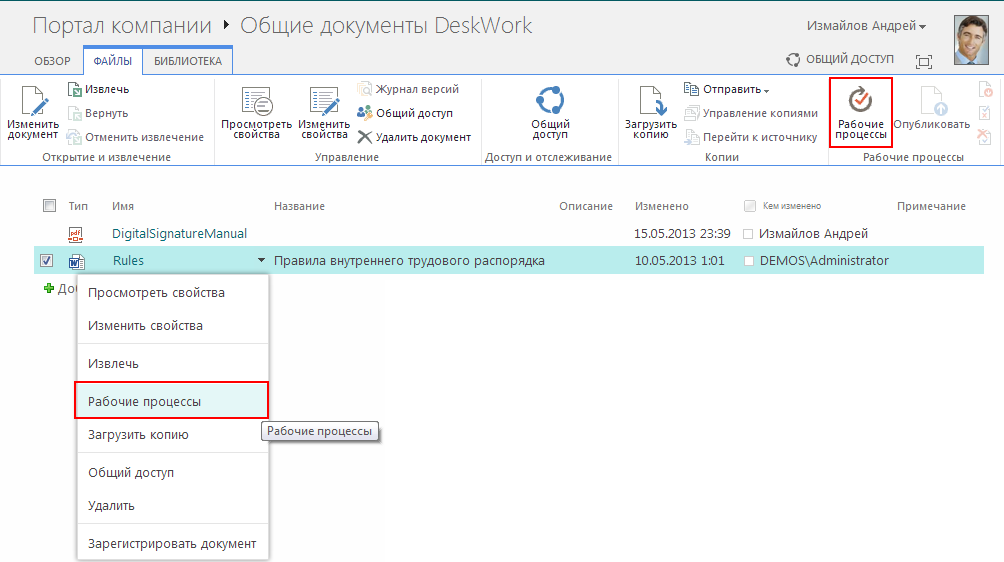Open the Отправить dropdown in the ribbon
The height and width of the screenshot is (562, 1004).
(x=727, y=89)
